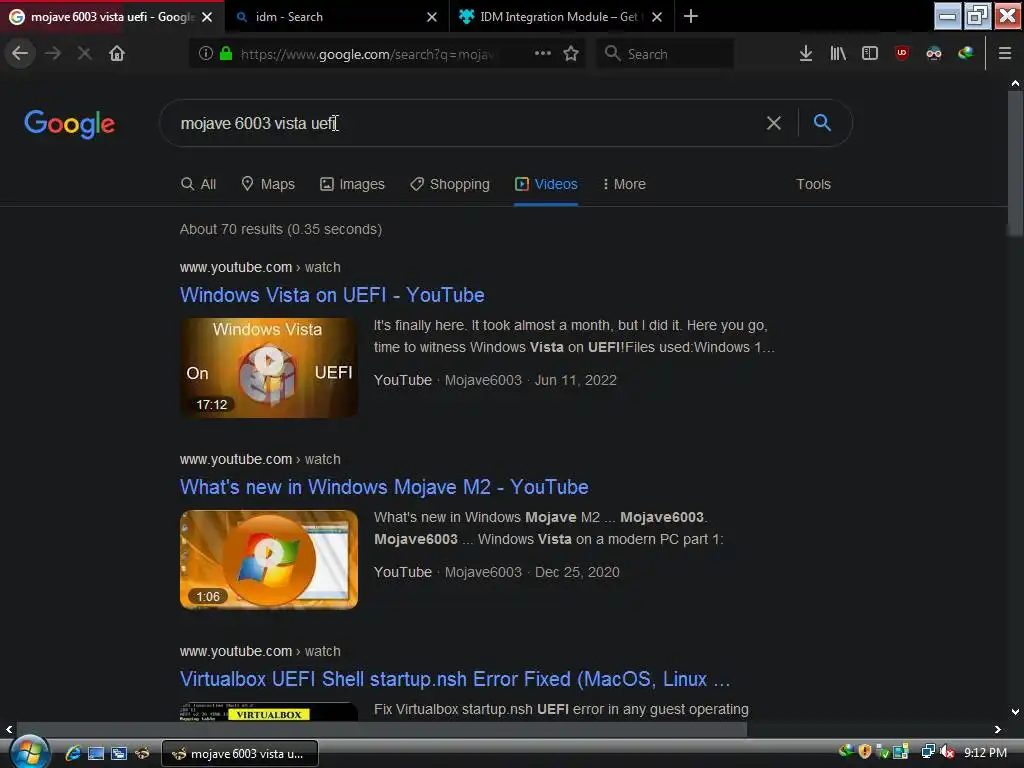Expand the More search filters dropdown

click(x=624, y=184)
